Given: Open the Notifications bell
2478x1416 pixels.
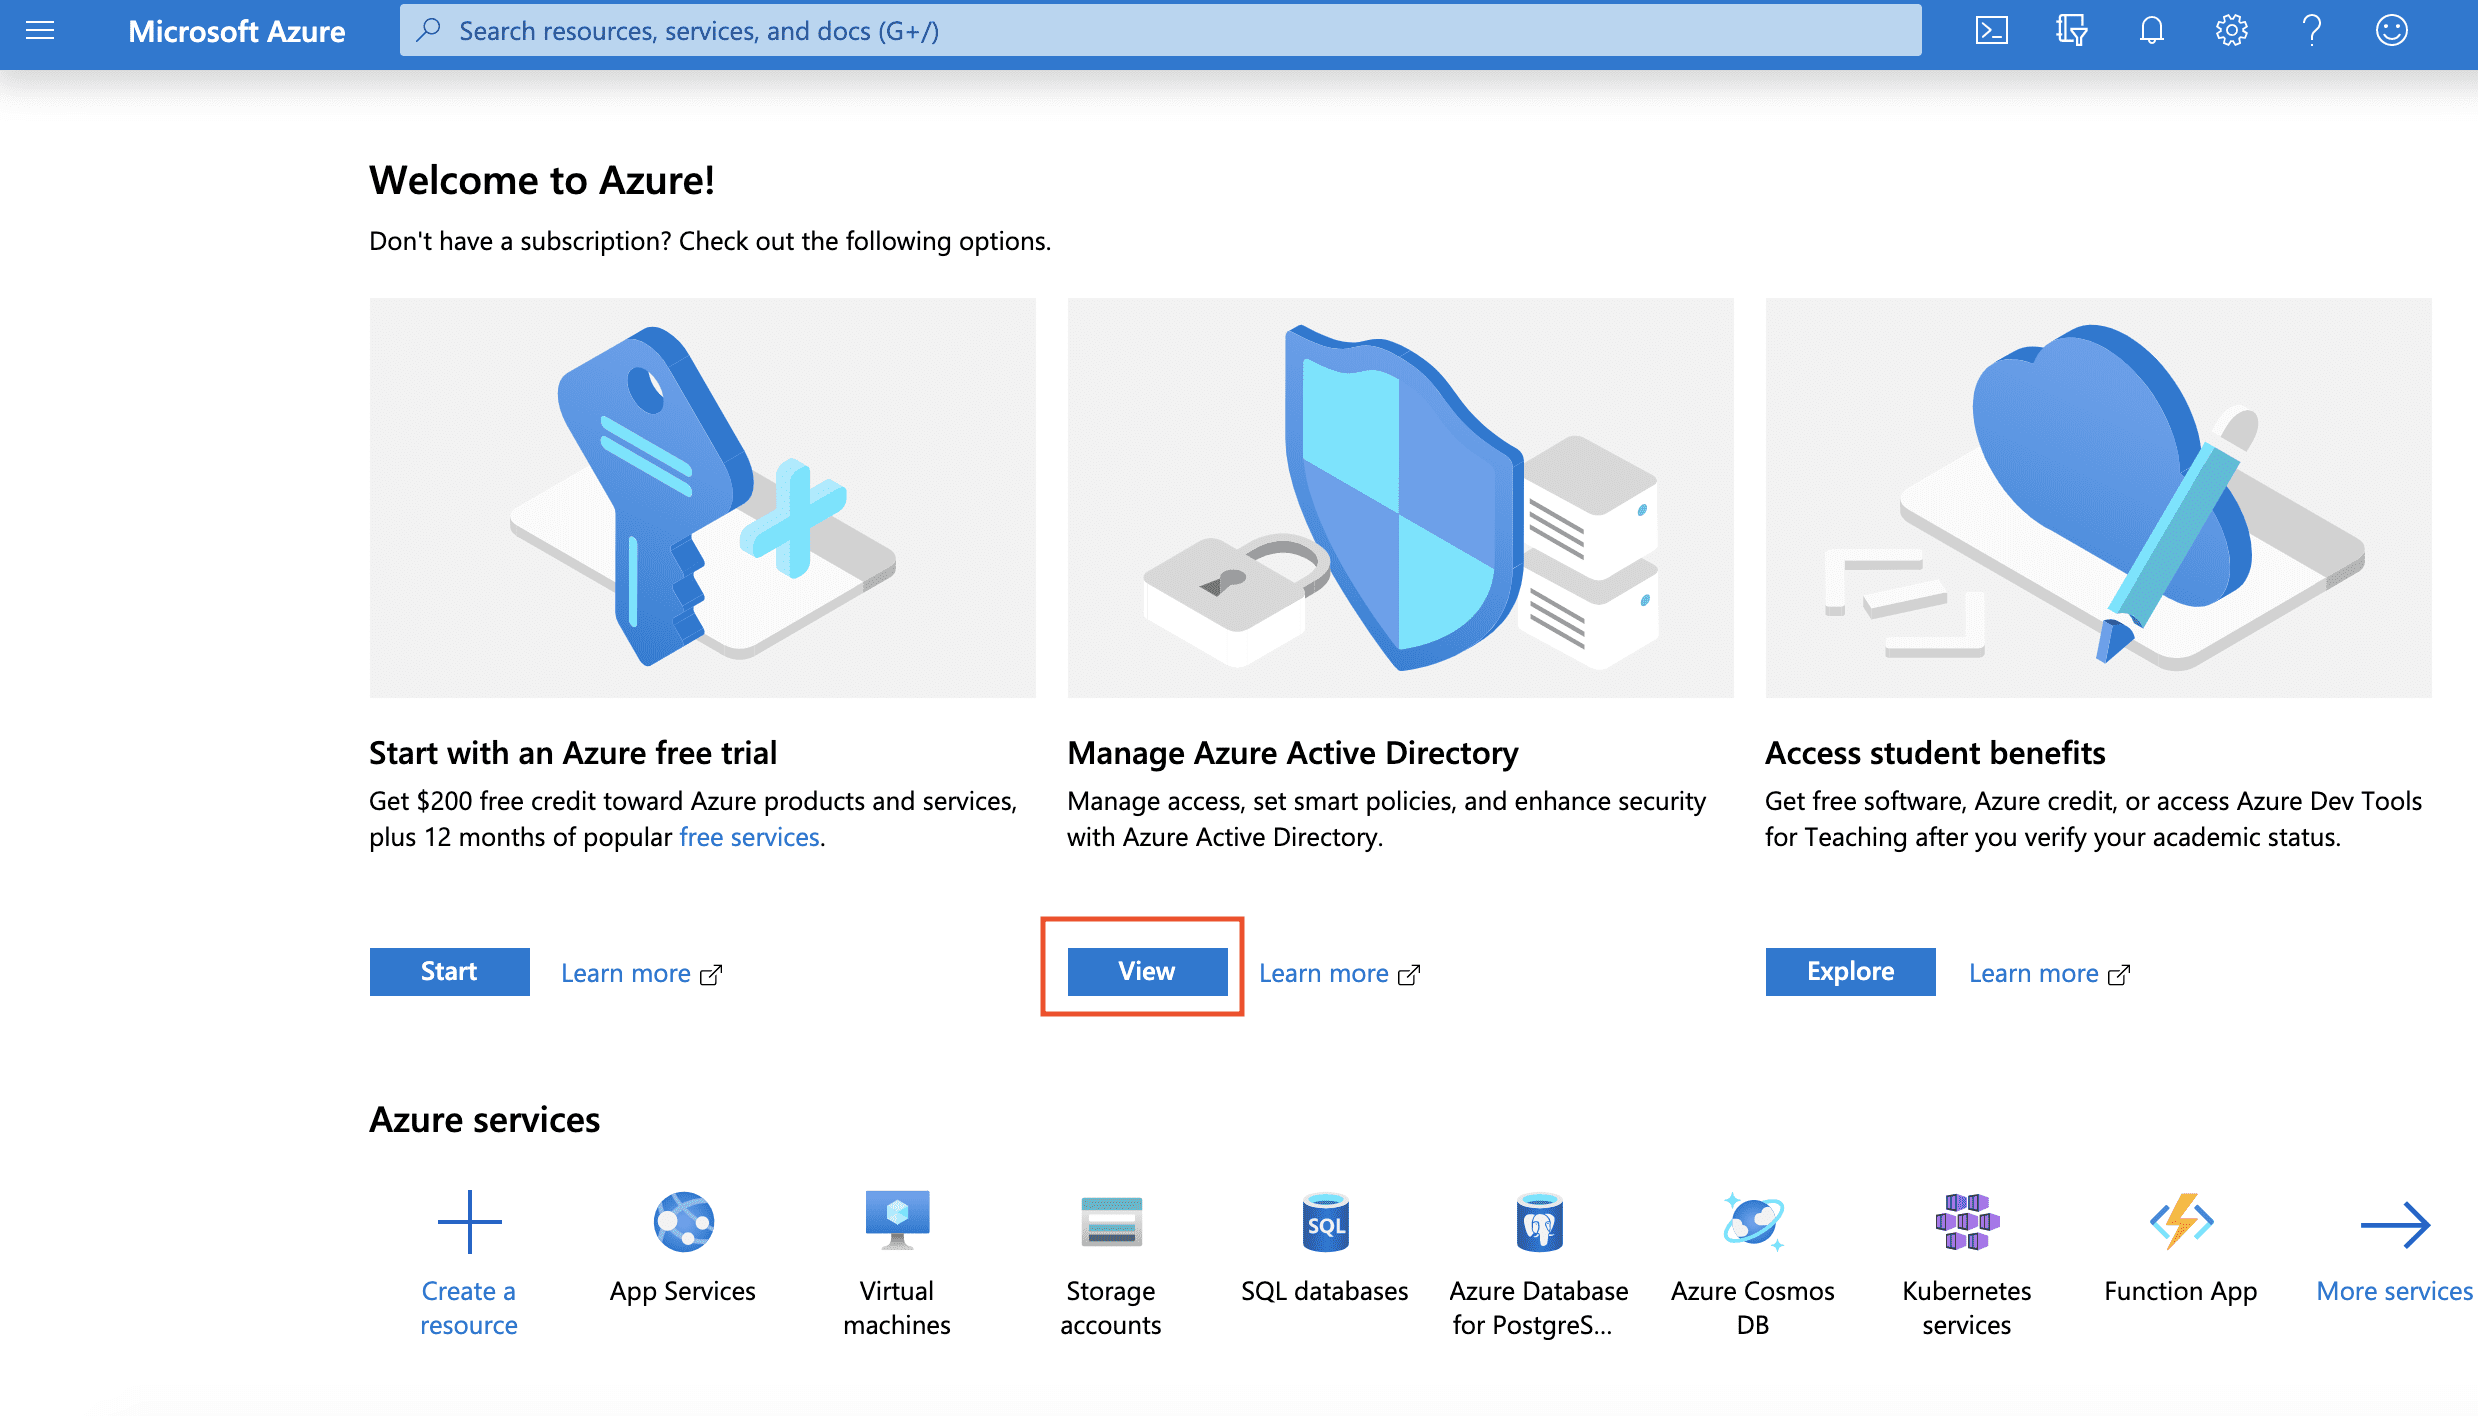Looking at the screenshot, I should 2150,30.
